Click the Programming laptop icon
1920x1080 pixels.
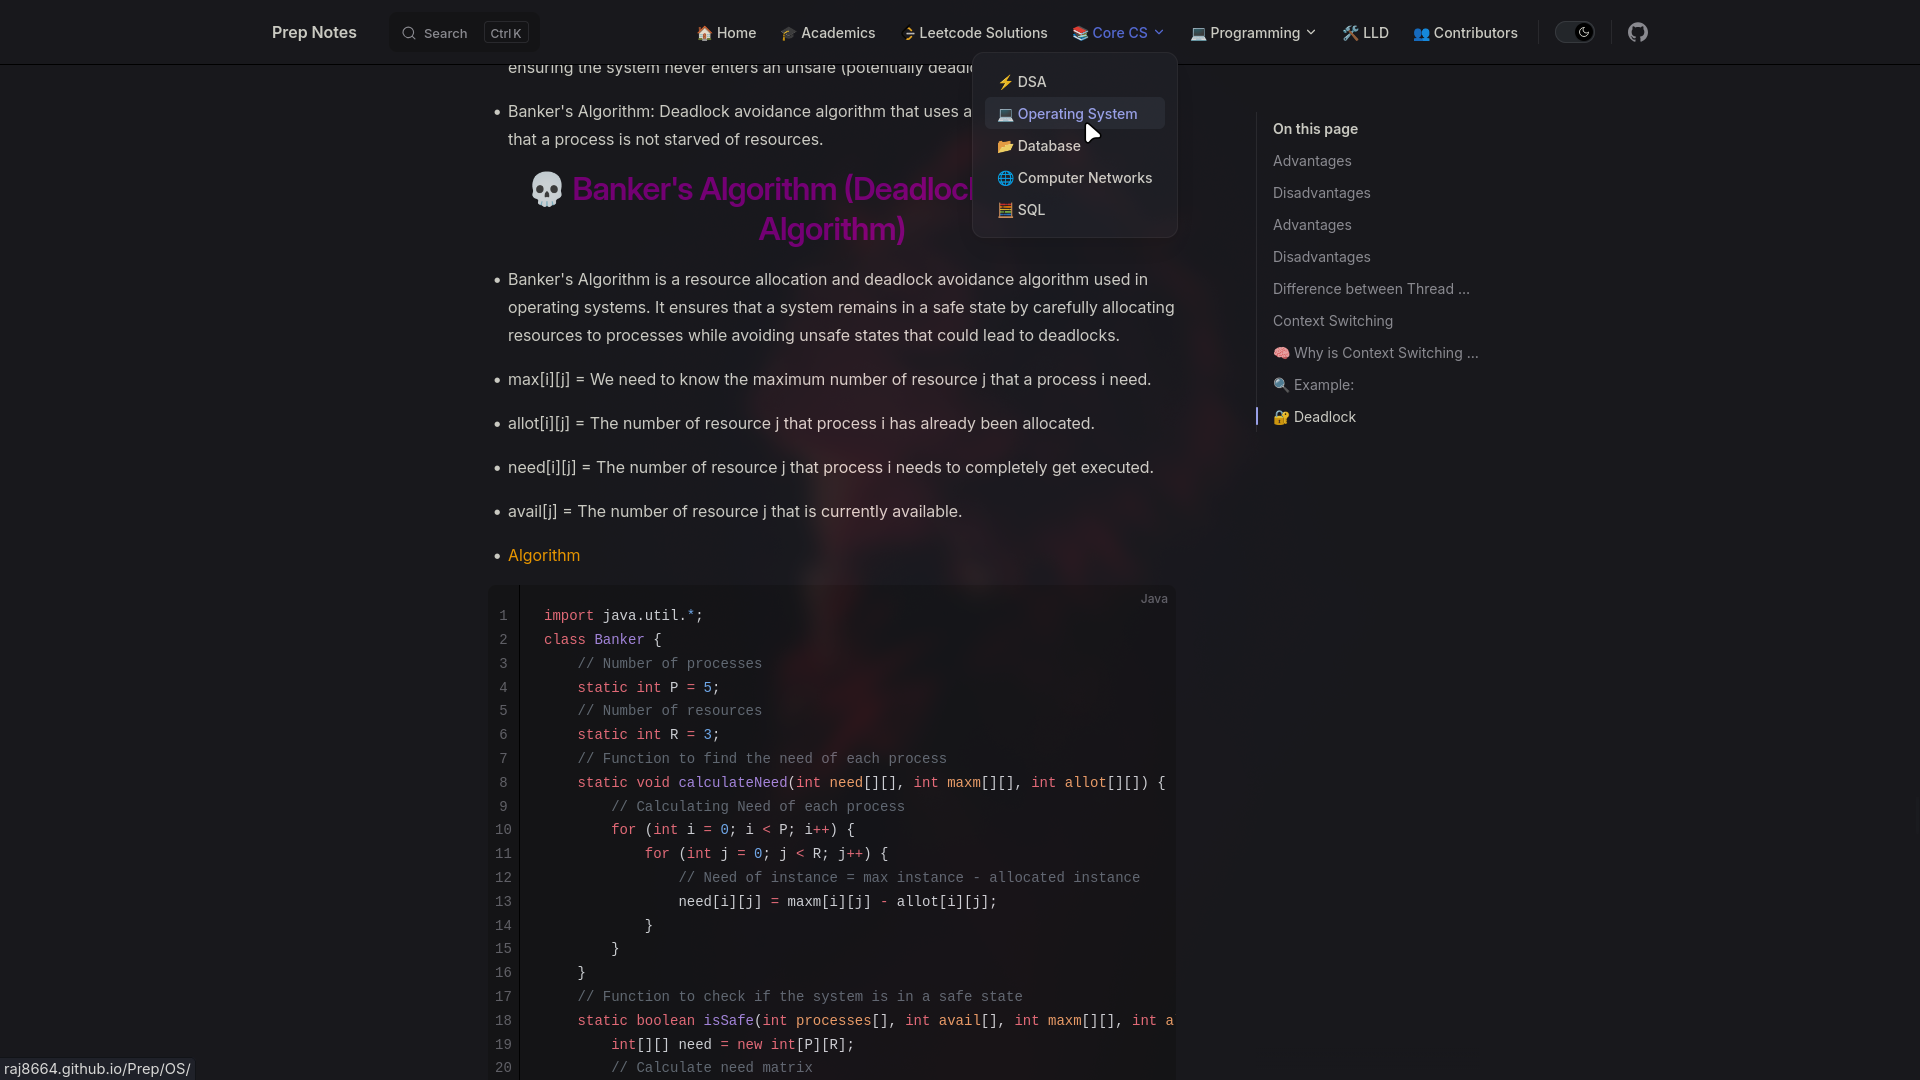point(1199,33)
